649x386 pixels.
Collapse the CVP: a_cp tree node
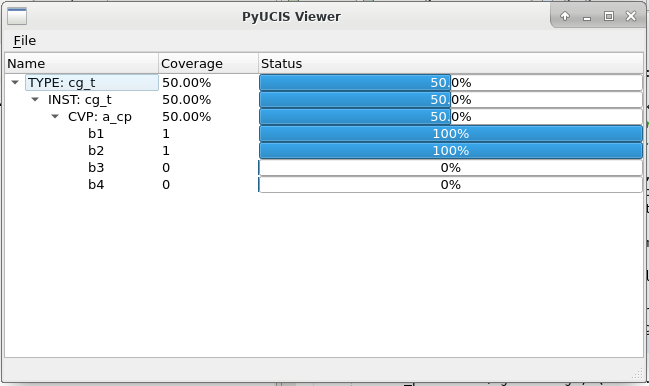pos(55,116)
